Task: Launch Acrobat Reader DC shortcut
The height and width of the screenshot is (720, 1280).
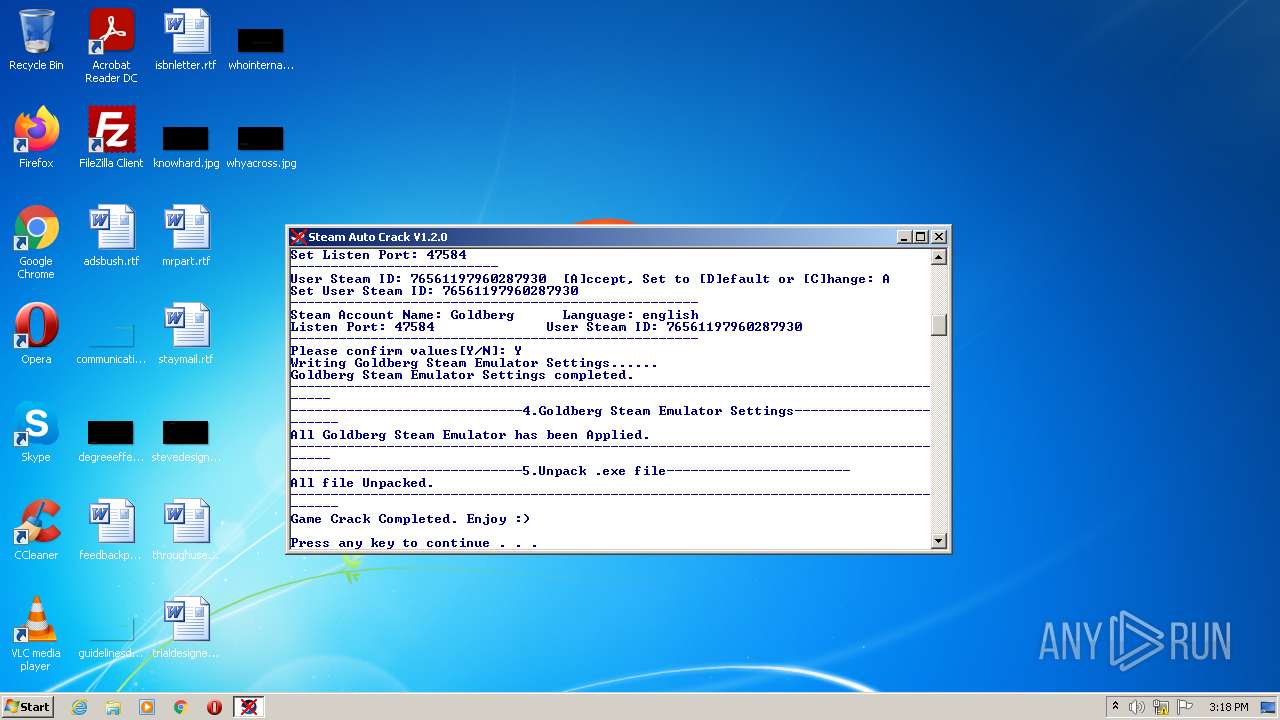Action: (x=111, y=47)
